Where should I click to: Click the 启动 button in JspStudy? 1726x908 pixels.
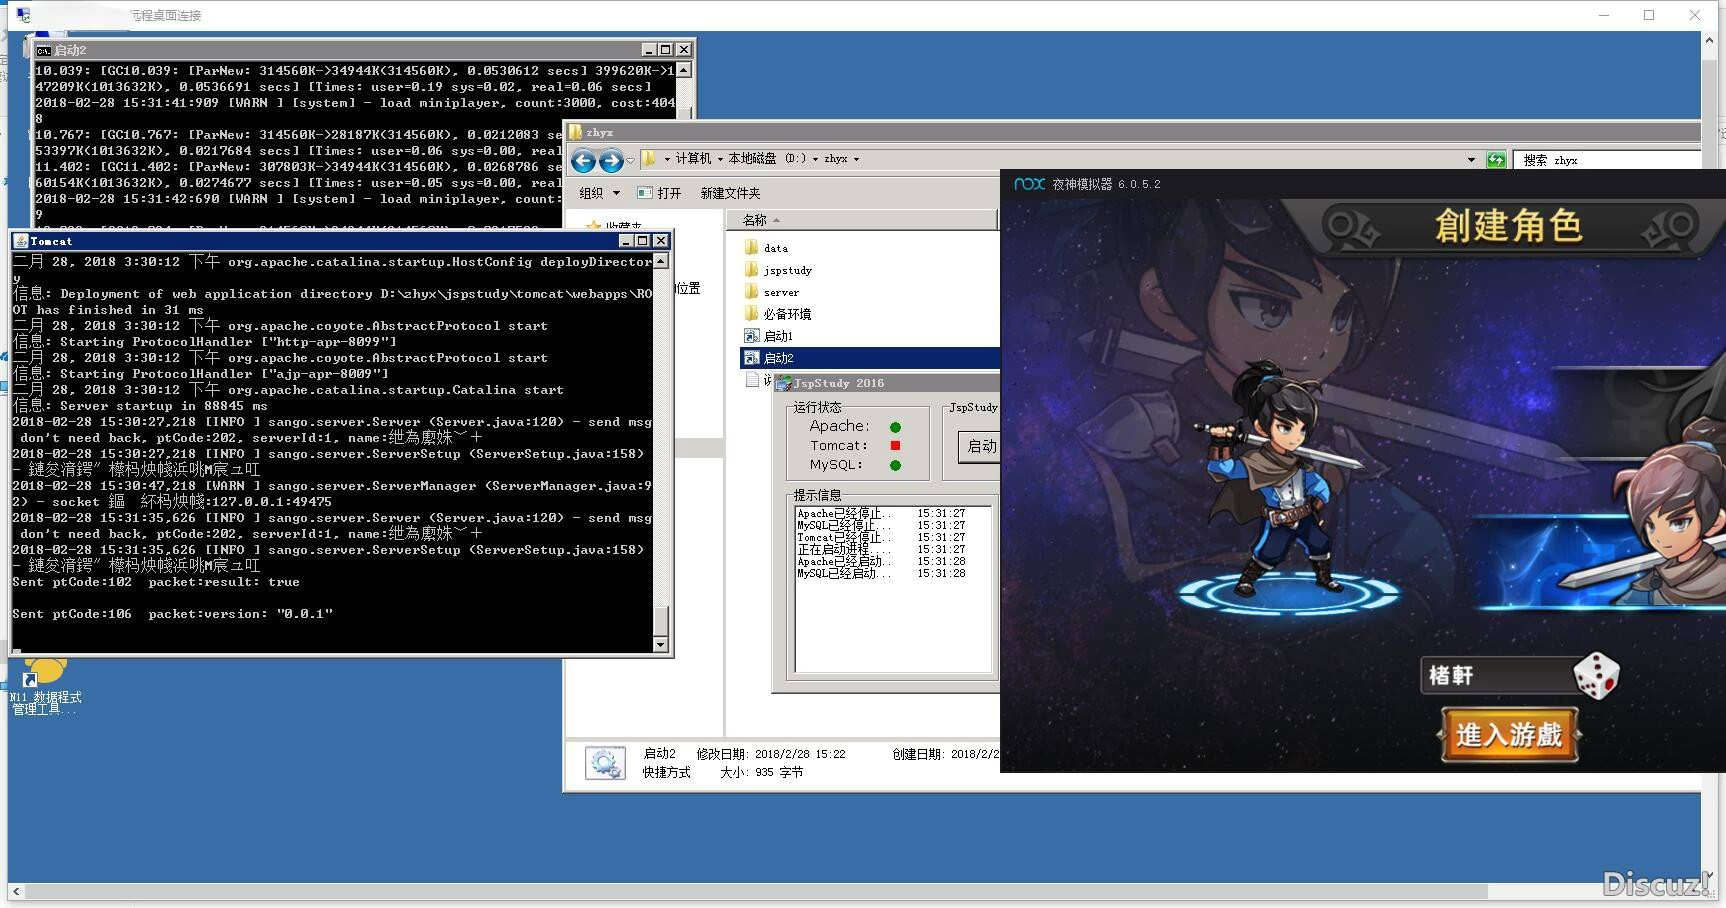980,446
